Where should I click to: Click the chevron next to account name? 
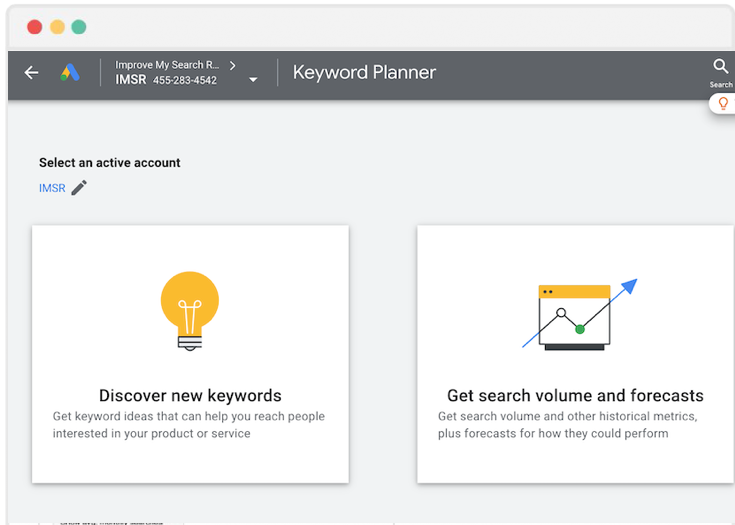pos(233,65)
